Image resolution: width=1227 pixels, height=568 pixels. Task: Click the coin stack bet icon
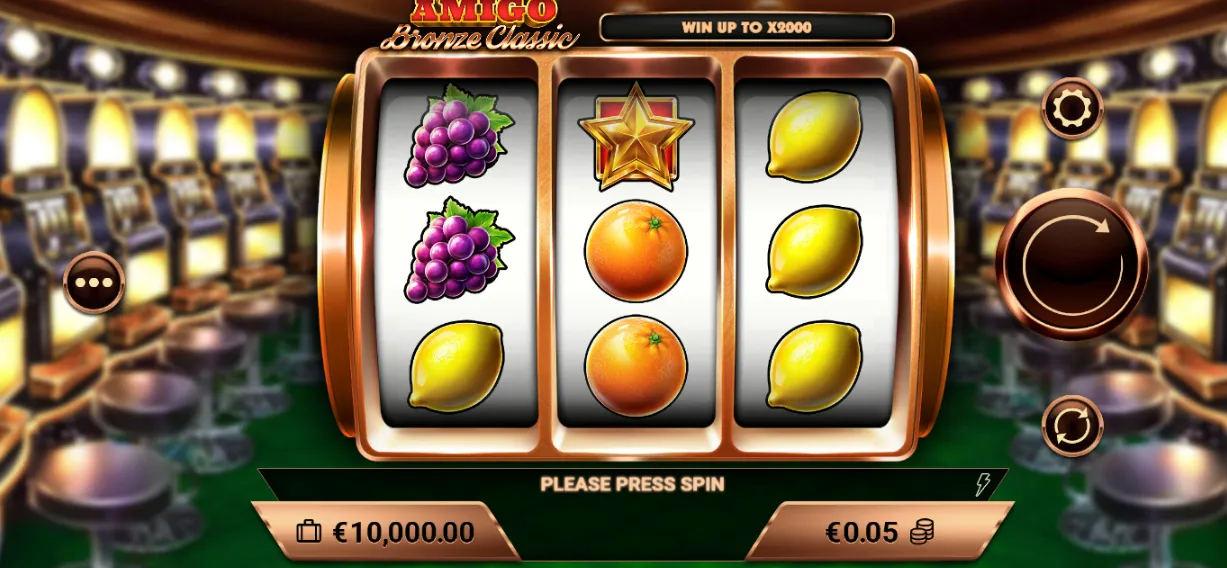[x=922, y=532]
